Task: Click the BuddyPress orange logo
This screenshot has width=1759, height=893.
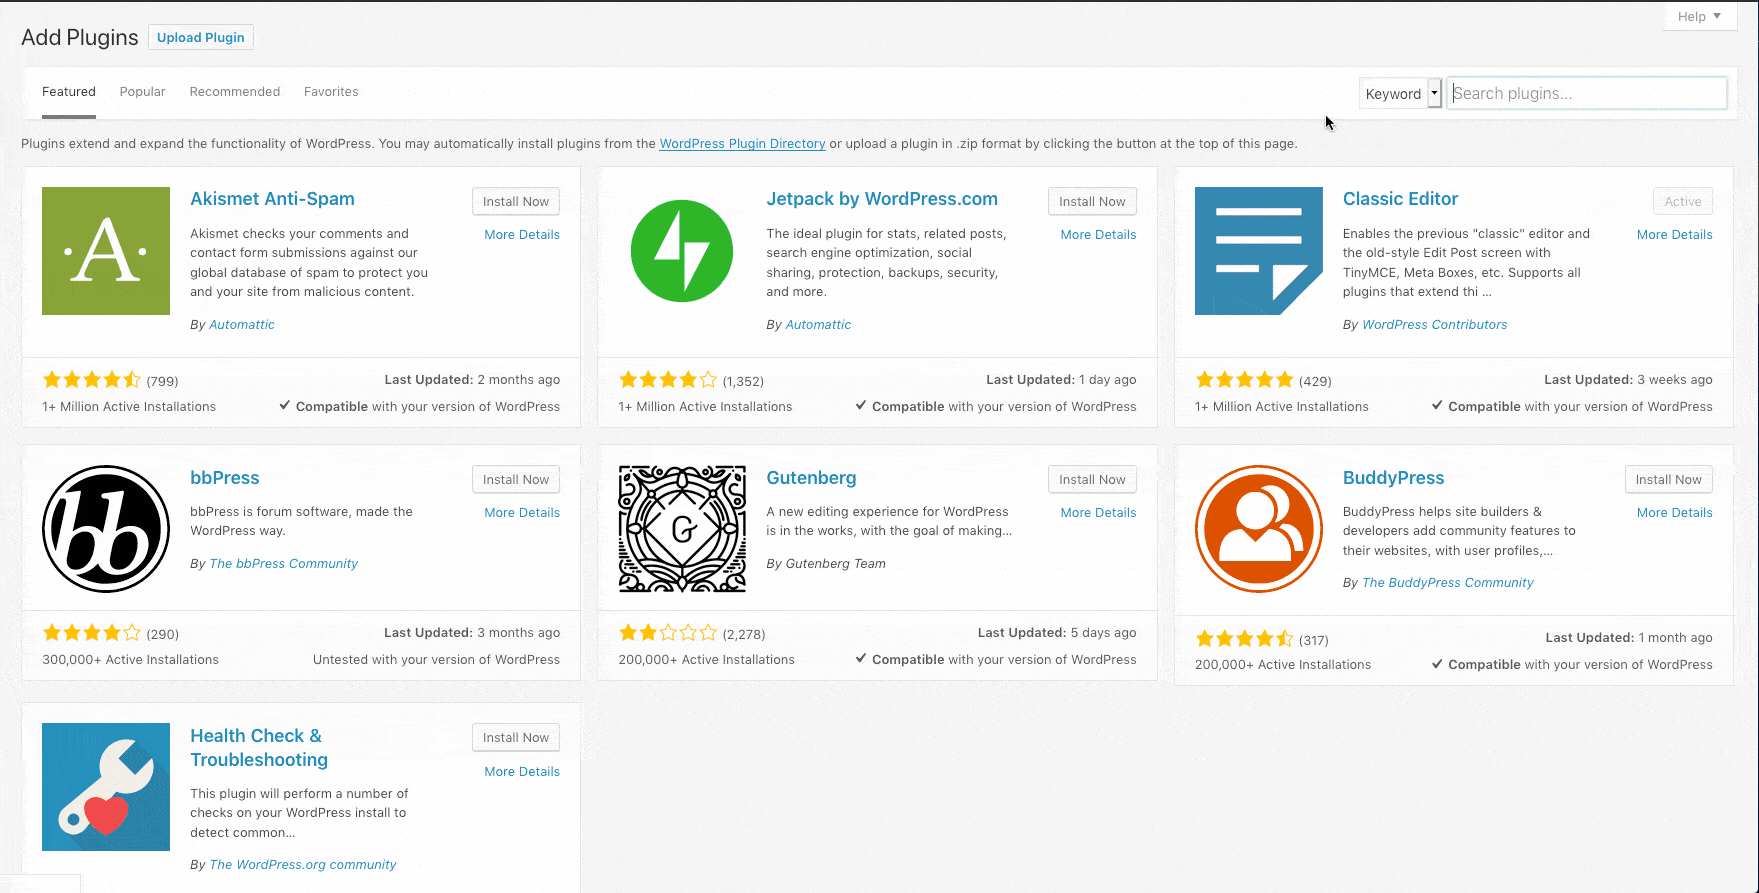Action: pos(1259,529)
